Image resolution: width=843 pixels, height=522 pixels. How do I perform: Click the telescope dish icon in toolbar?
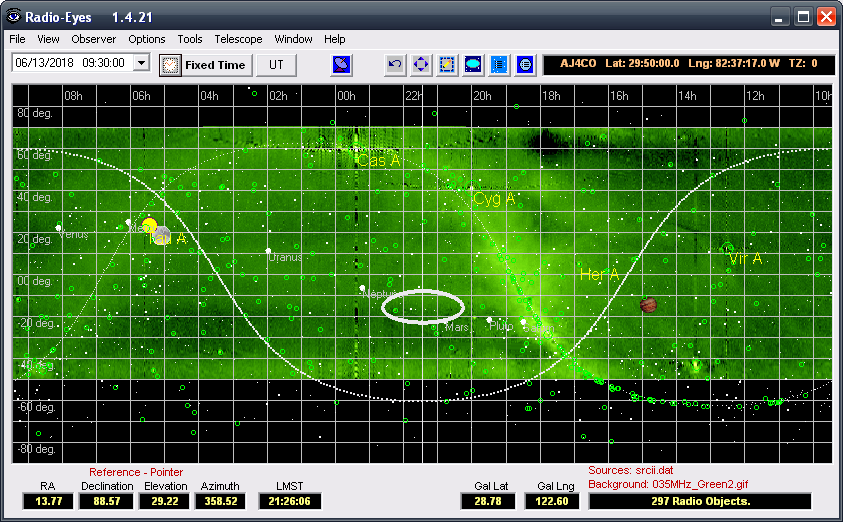pyautogui.click(x=342, y=65)
